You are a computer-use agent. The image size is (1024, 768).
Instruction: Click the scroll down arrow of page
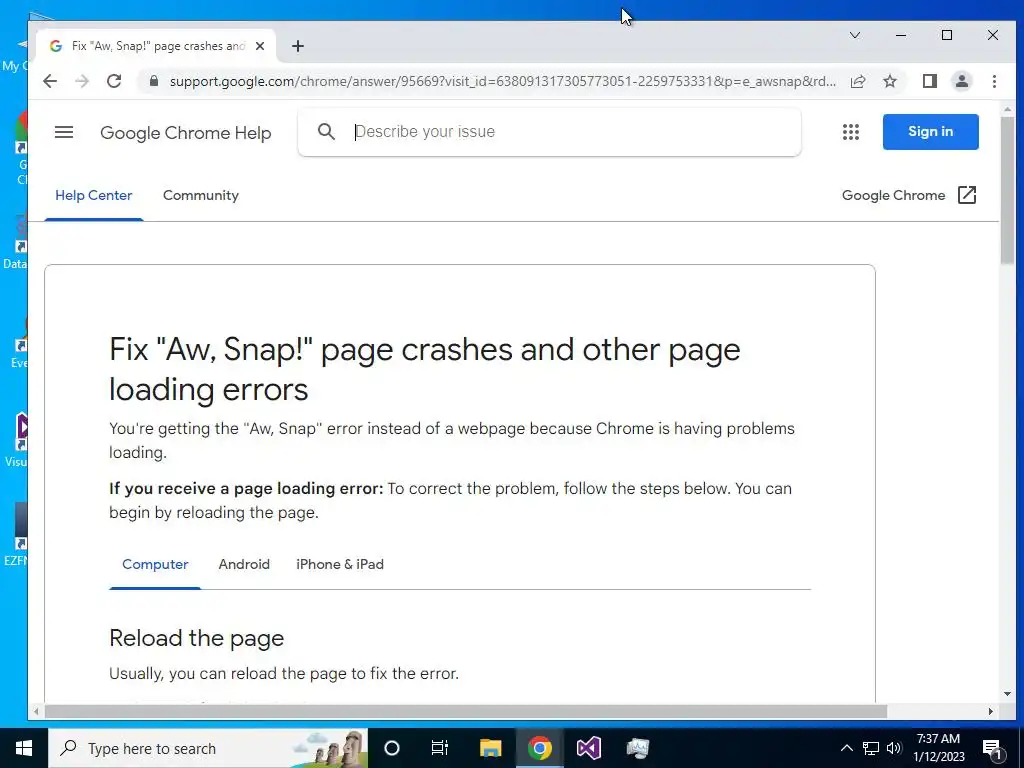1007,694
